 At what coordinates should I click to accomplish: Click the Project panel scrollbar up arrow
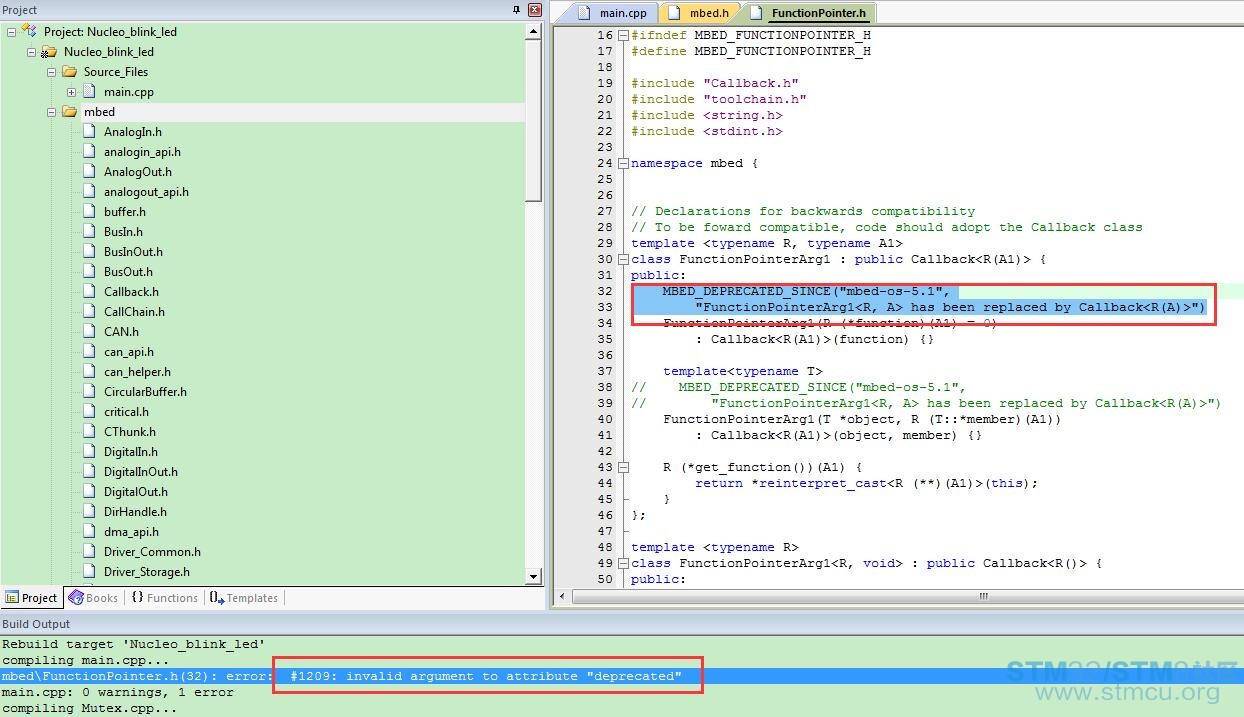[x=533, y=32]
